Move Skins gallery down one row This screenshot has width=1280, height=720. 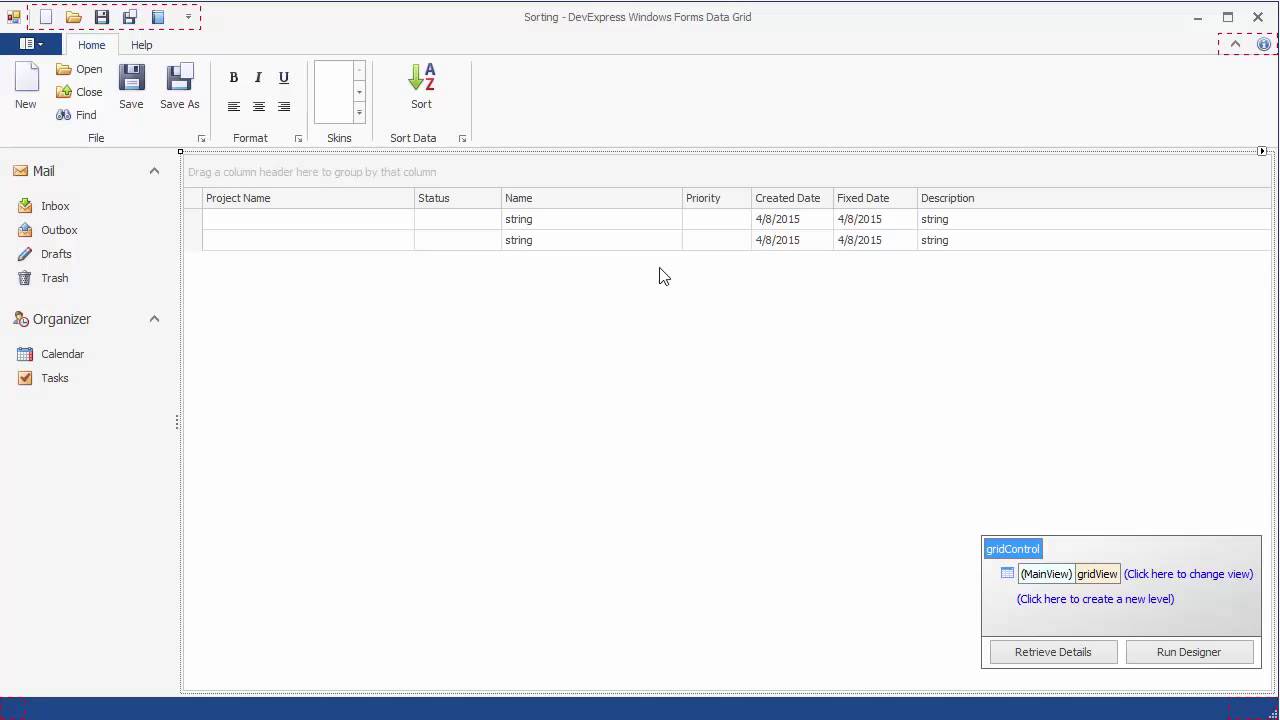coord(359,92)
